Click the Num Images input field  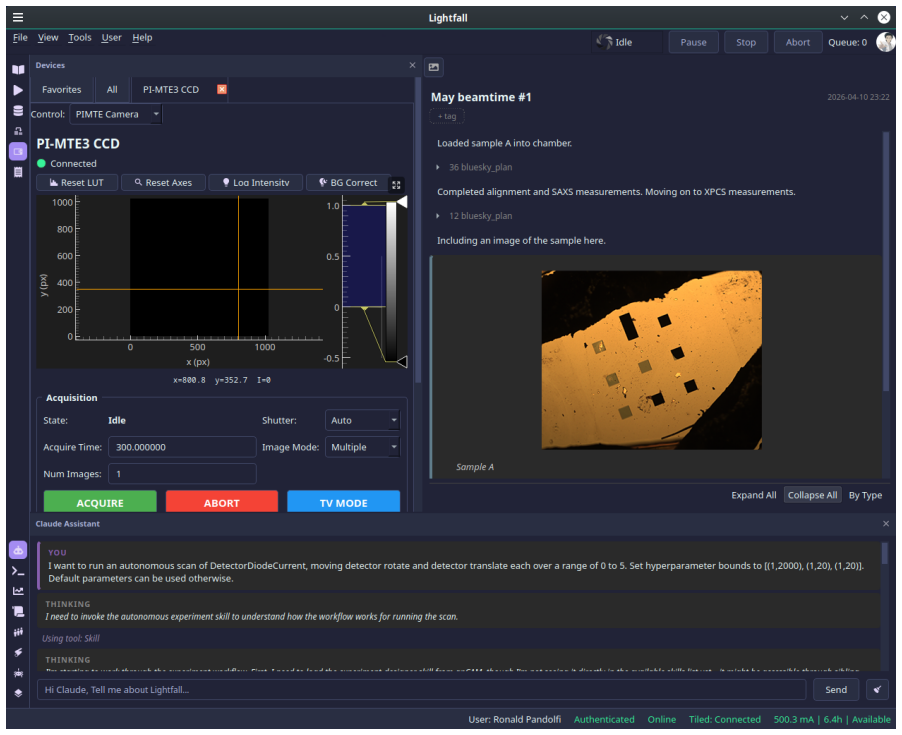click(182, 474)
